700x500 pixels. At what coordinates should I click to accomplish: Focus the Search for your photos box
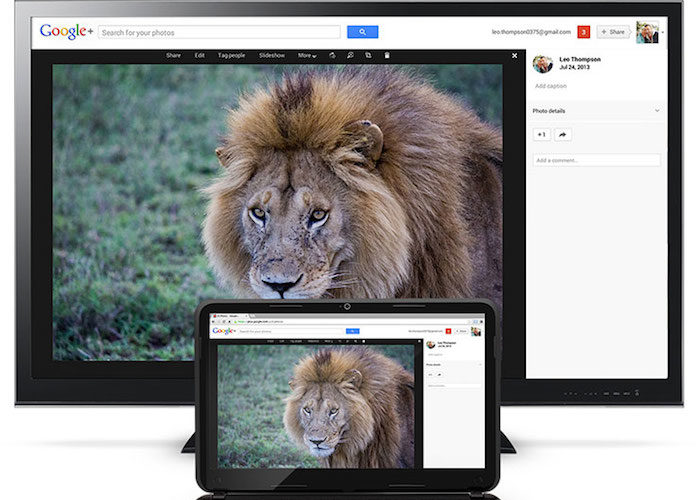pos(220,32)
